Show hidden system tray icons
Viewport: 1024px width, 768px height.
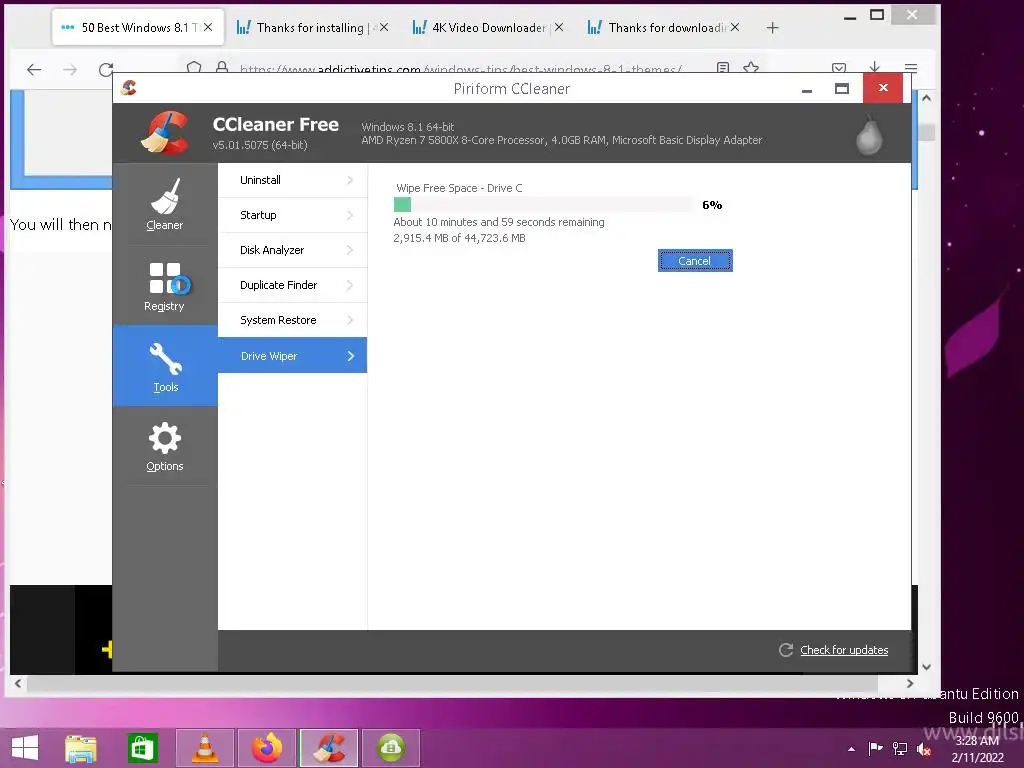851,749
